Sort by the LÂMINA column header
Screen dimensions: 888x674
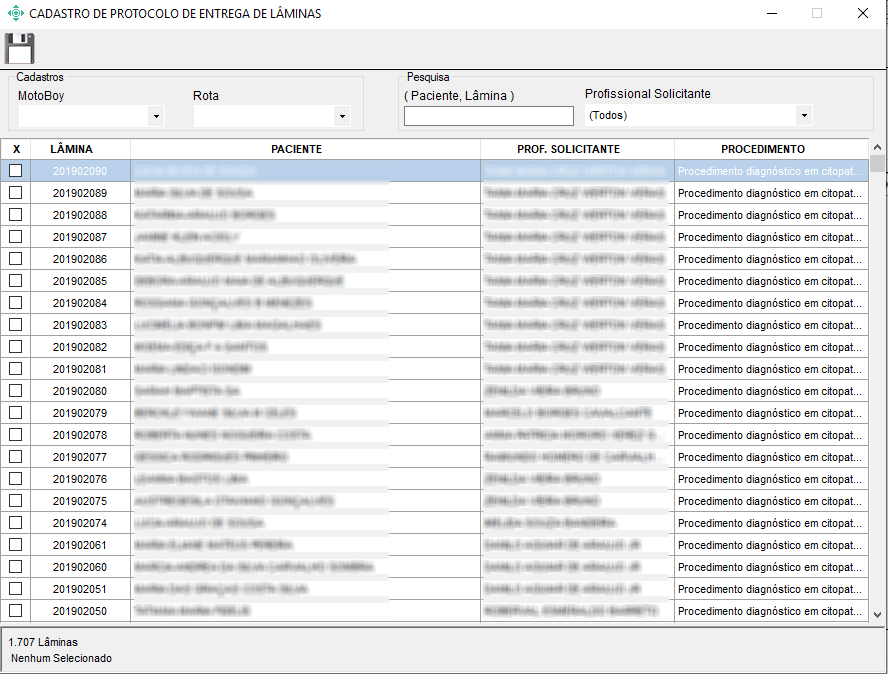click(71, 149)
